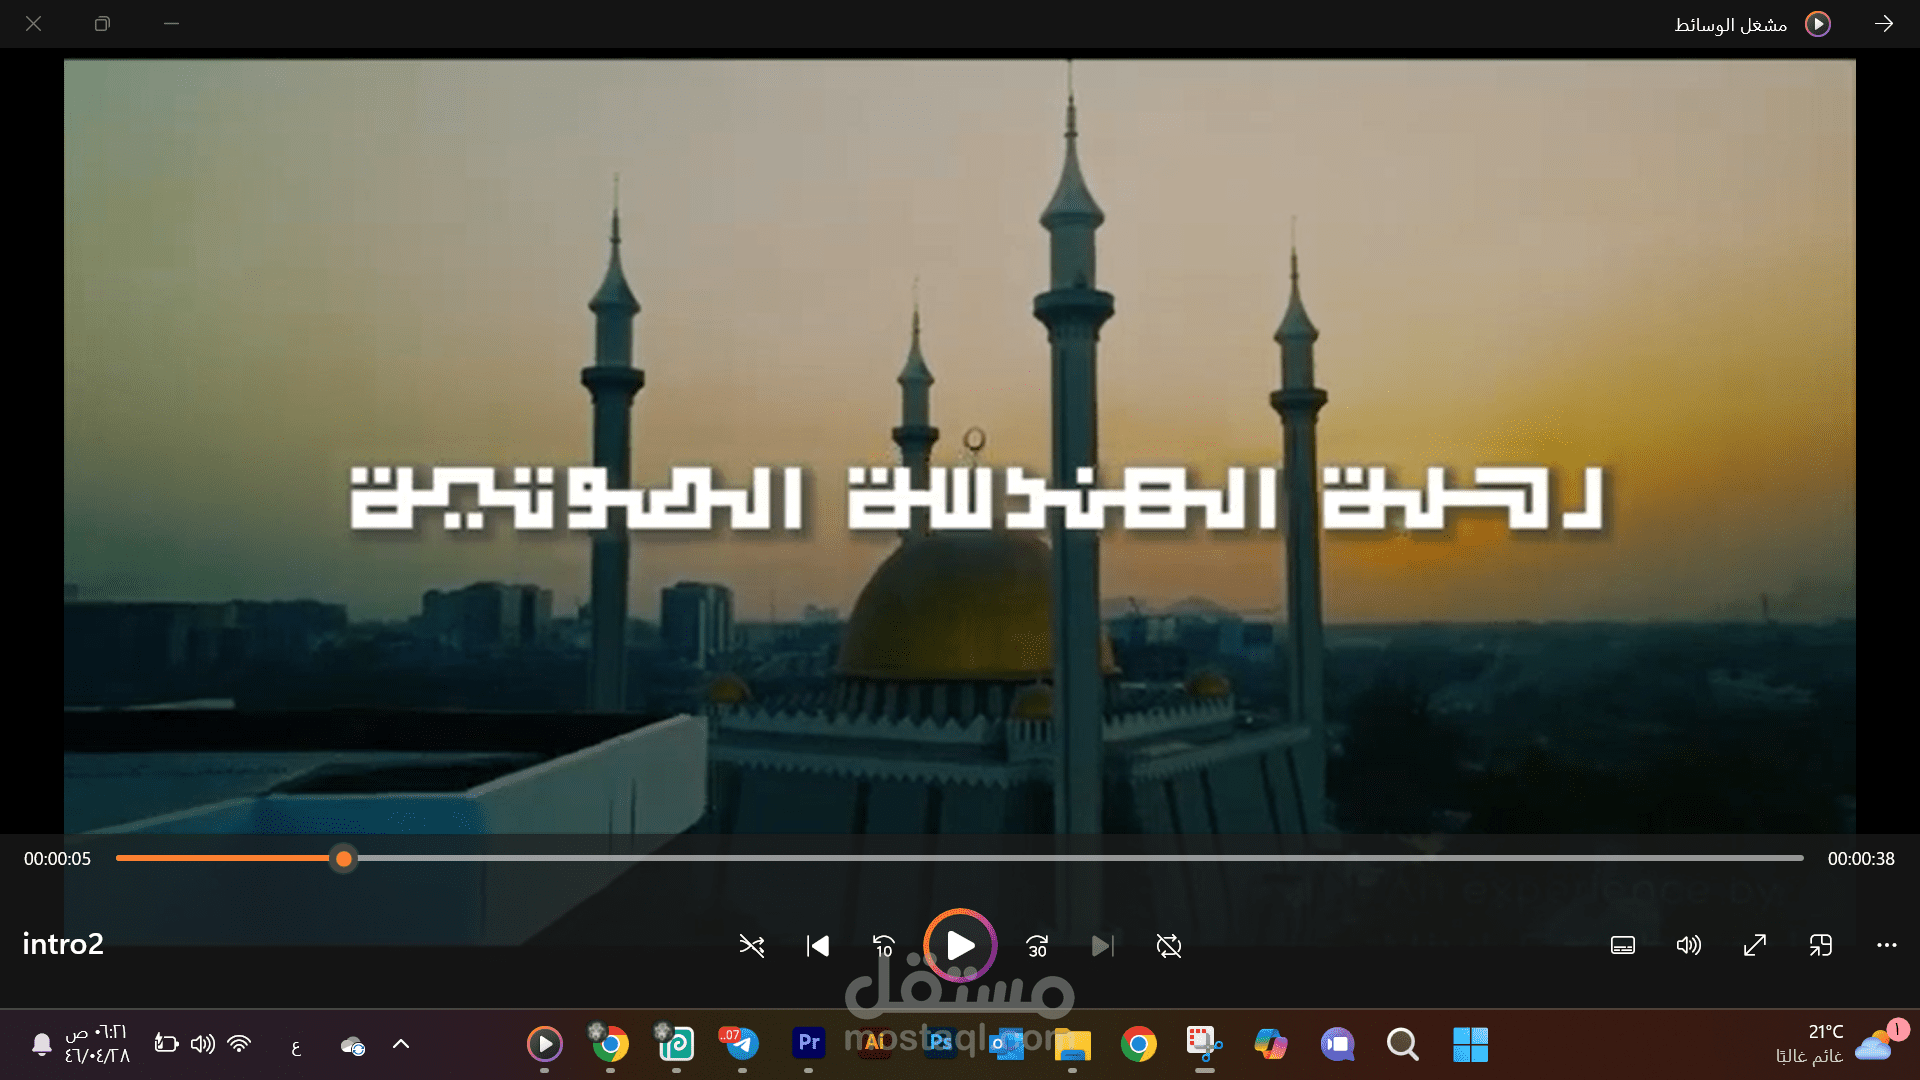1920x1080 pixels.
Task: Open Adobe Premiere Pro from the taskbar
Action: click(808, 1043)
